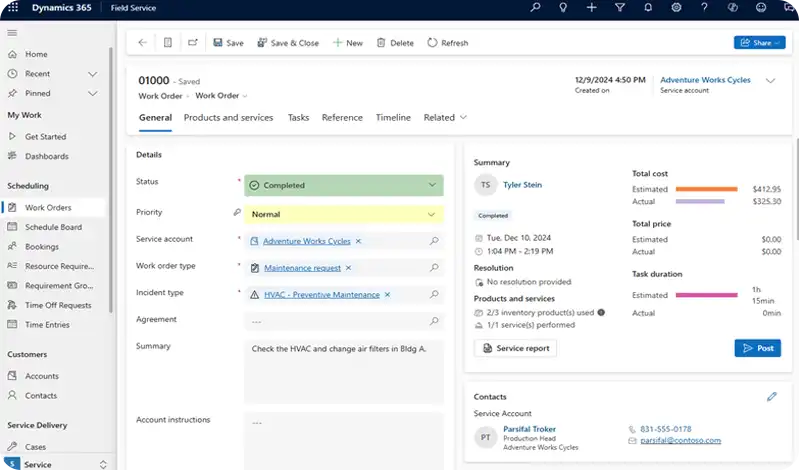Toggle the hamburger navigation menu

click(x=12, y=33)
